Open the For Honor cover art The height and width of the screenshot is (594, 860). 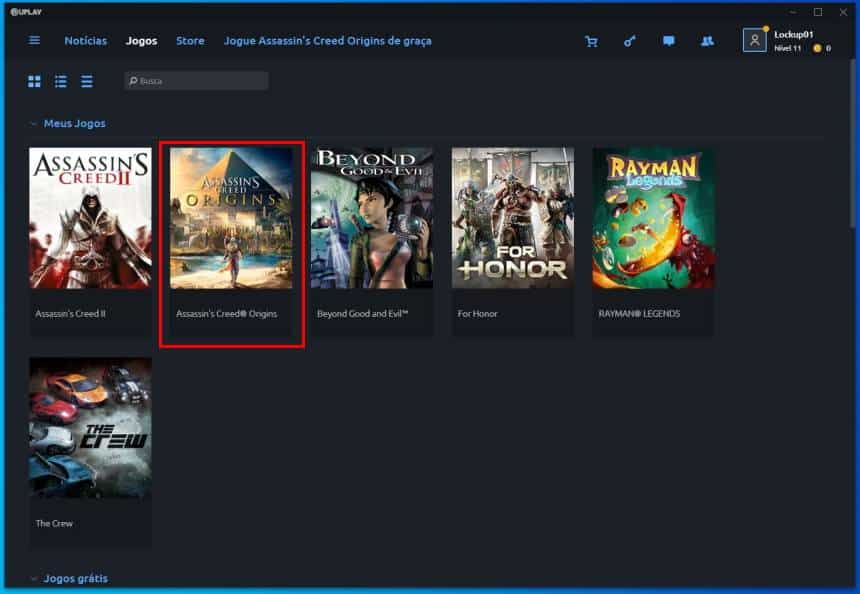click(513, 218)
